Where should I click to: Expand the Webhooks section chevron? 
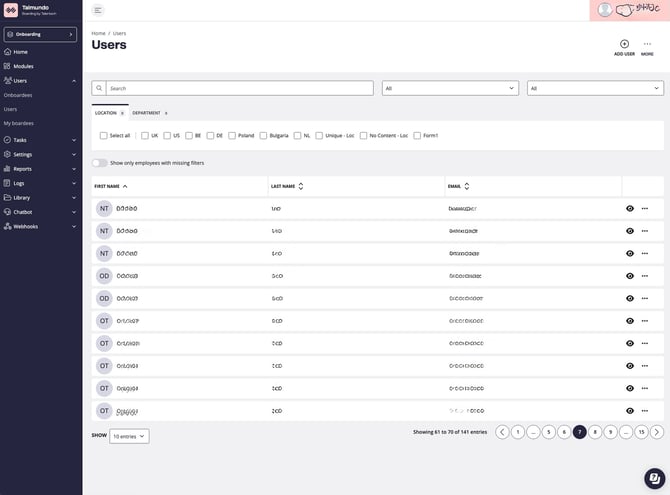[x=74, y=227]
